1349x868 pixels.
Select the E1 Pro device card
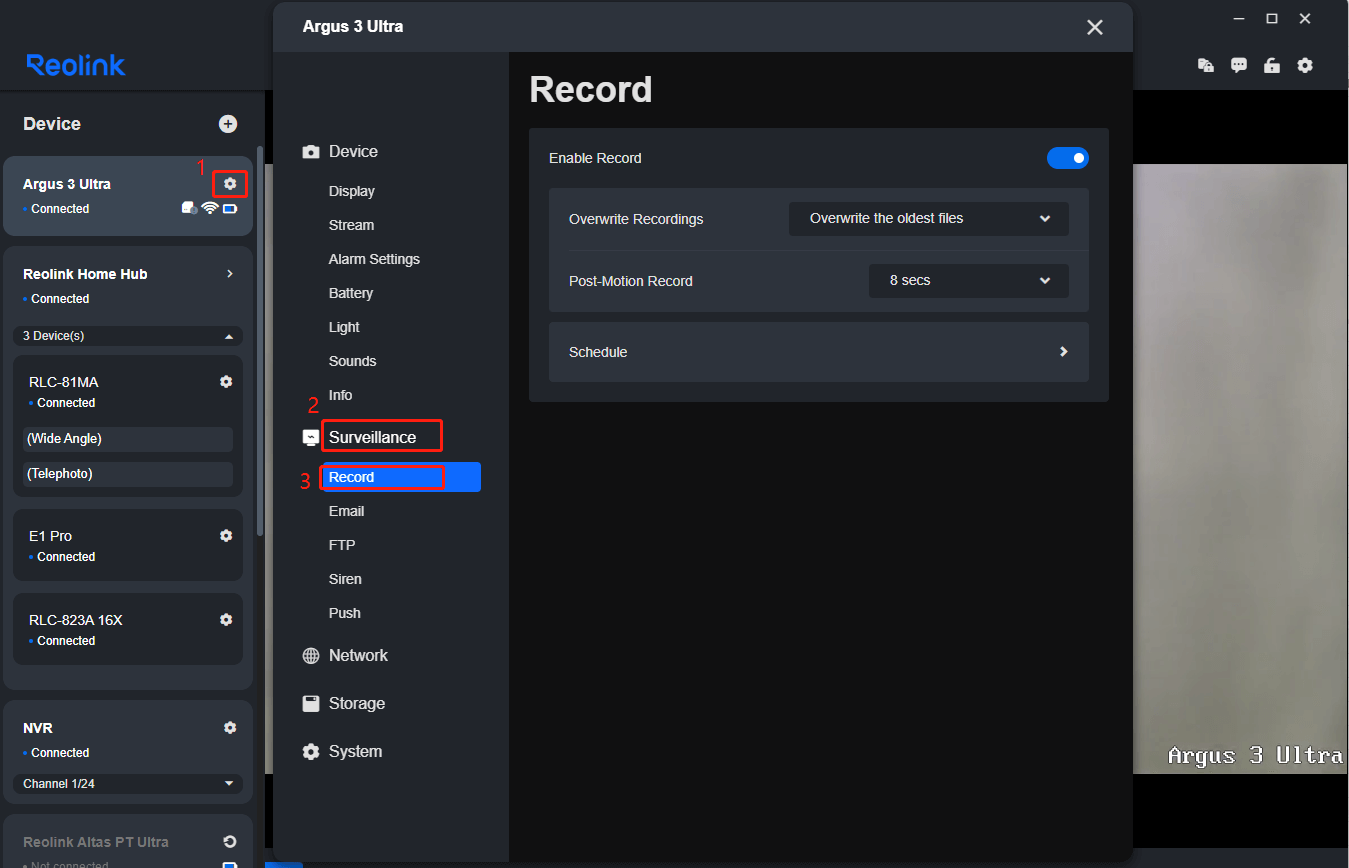(128, 545)
